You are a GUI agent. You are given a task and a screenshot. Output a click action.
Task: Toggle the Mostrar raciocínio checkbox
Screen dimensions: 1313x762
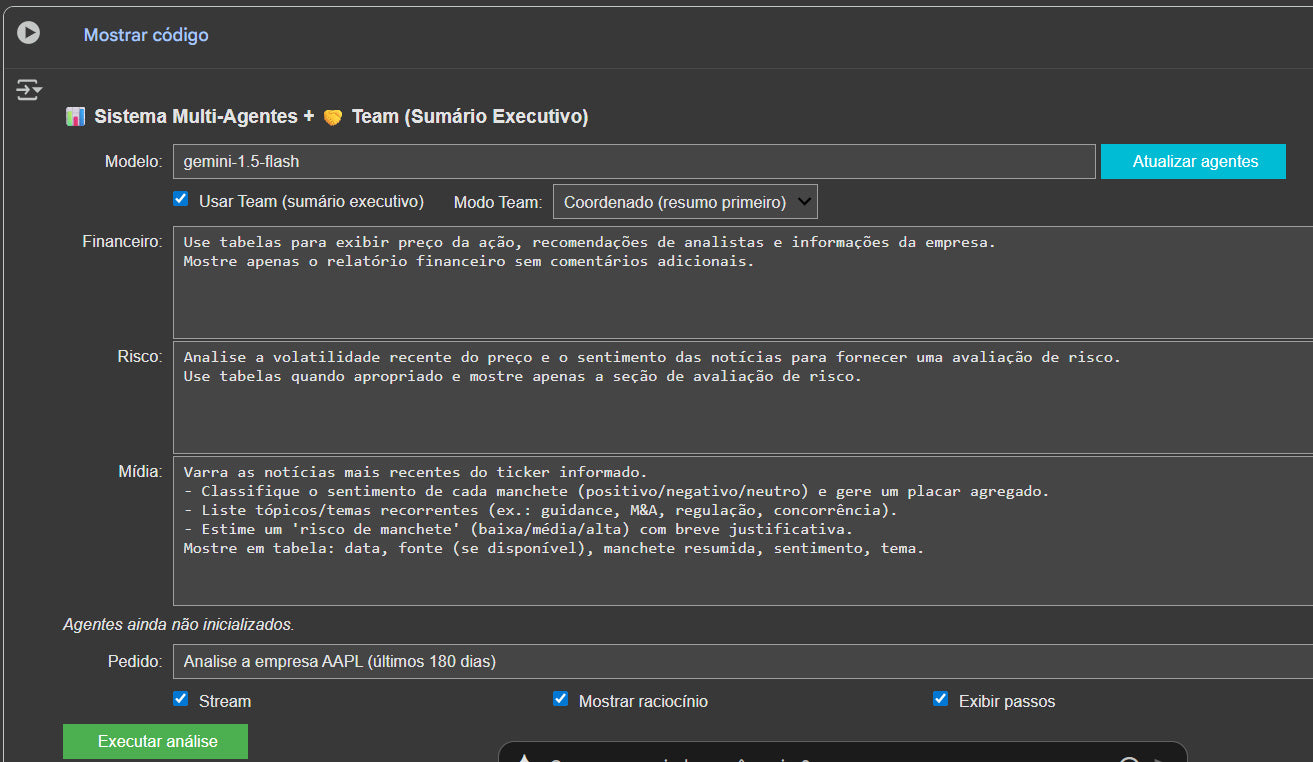click(x=560, y=699)
